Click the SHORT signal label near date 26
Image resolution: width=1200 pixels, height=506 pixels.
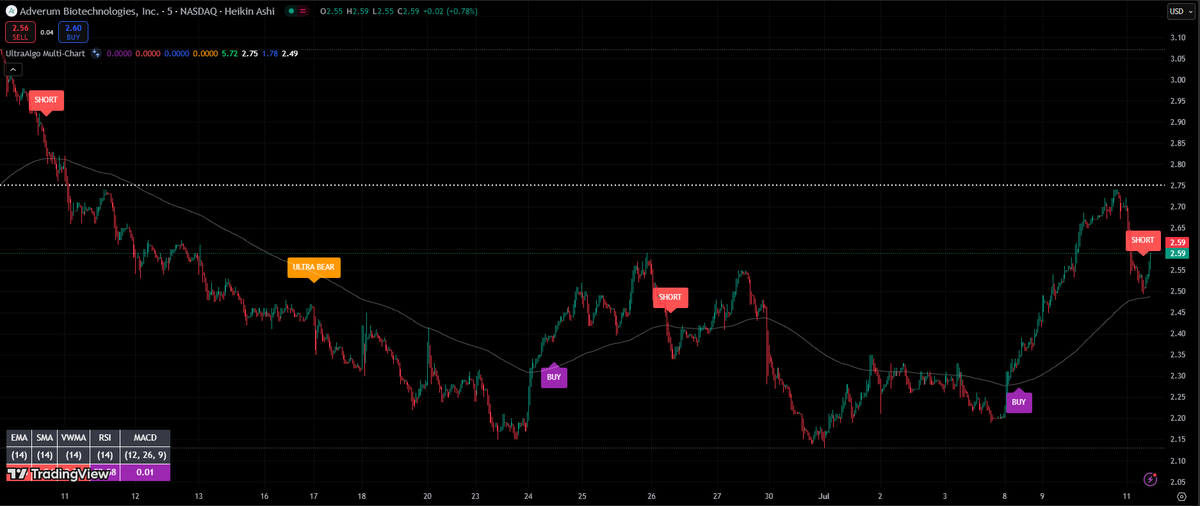tap(670, 298)
